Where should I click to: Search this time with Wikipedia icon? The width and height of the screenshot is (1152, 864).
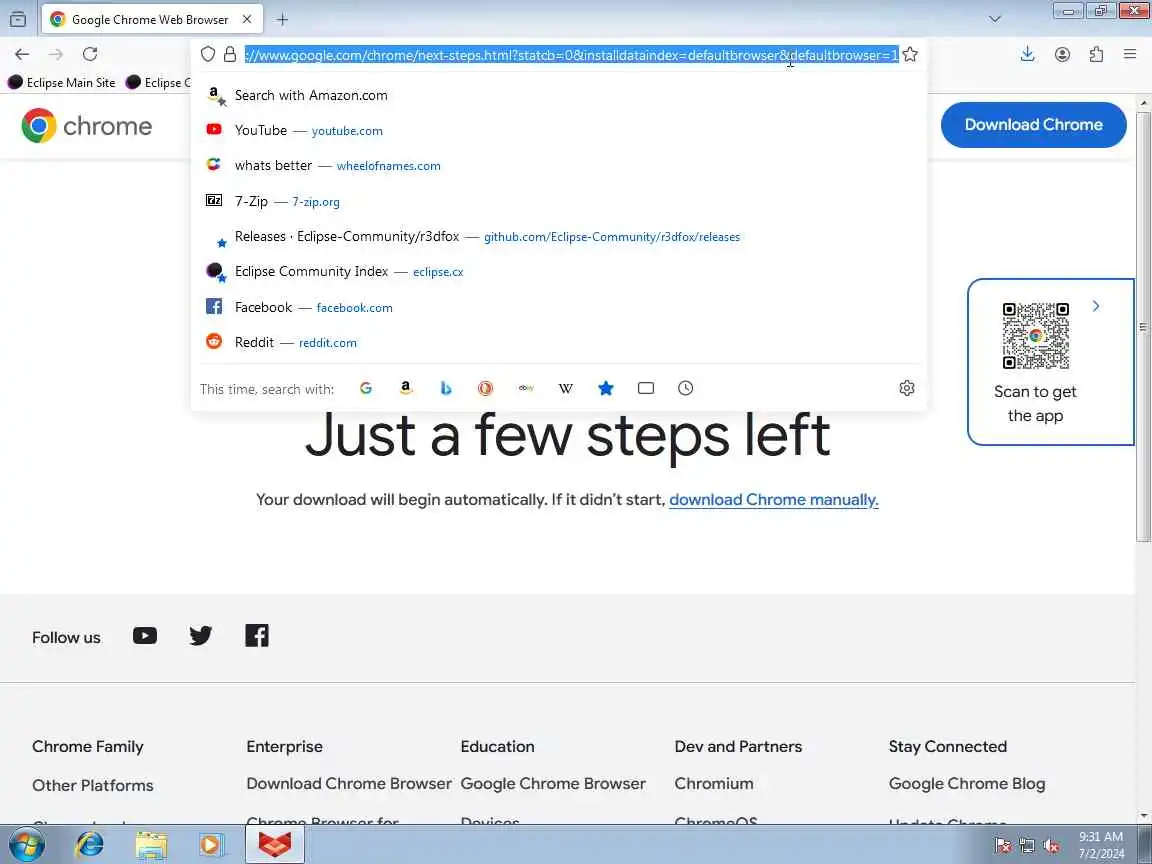[566, 388]
